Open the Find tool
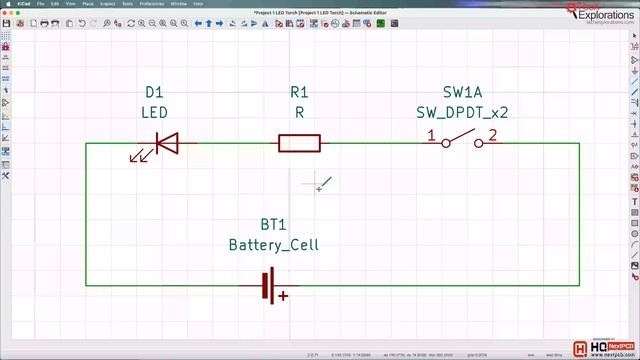This screenshot has height=360, width=640. tap(107, 24)
